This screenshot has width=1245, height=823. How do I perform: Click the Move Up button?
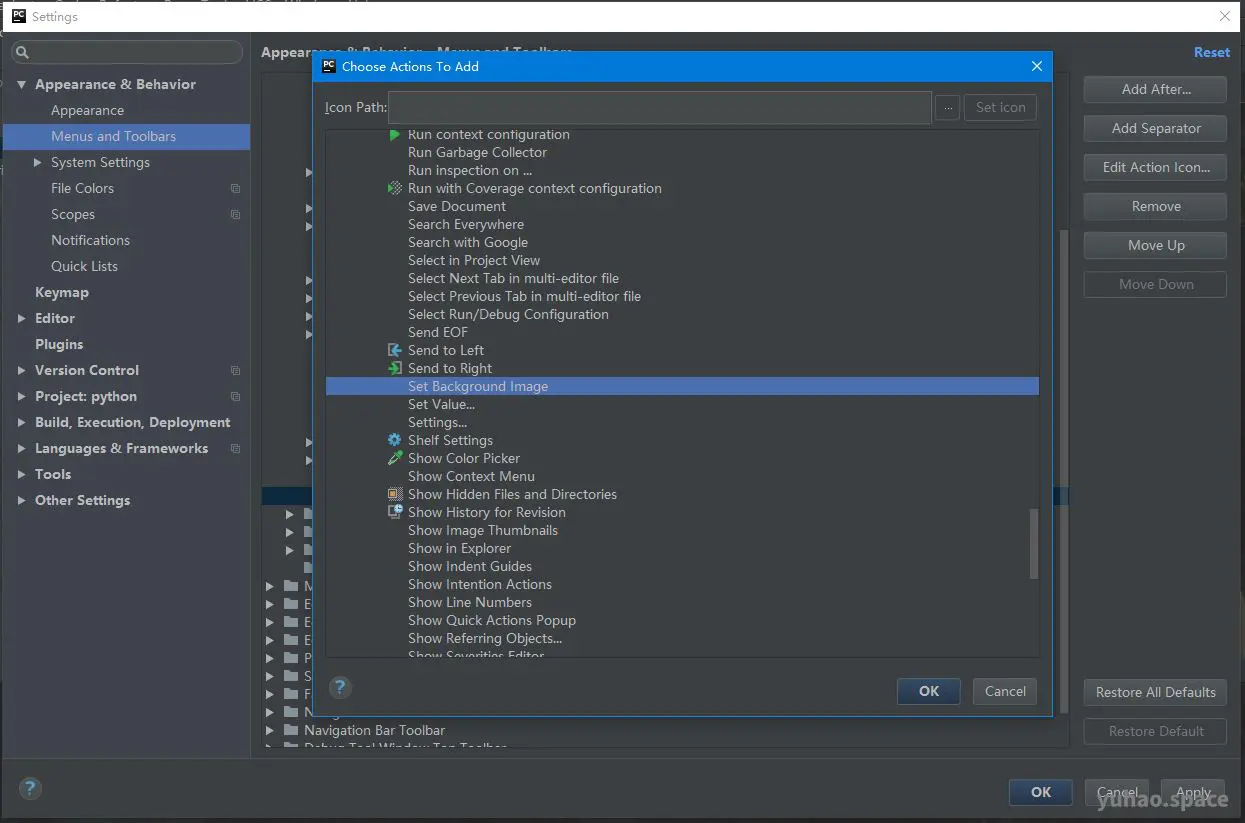(x=1155, y=245)
